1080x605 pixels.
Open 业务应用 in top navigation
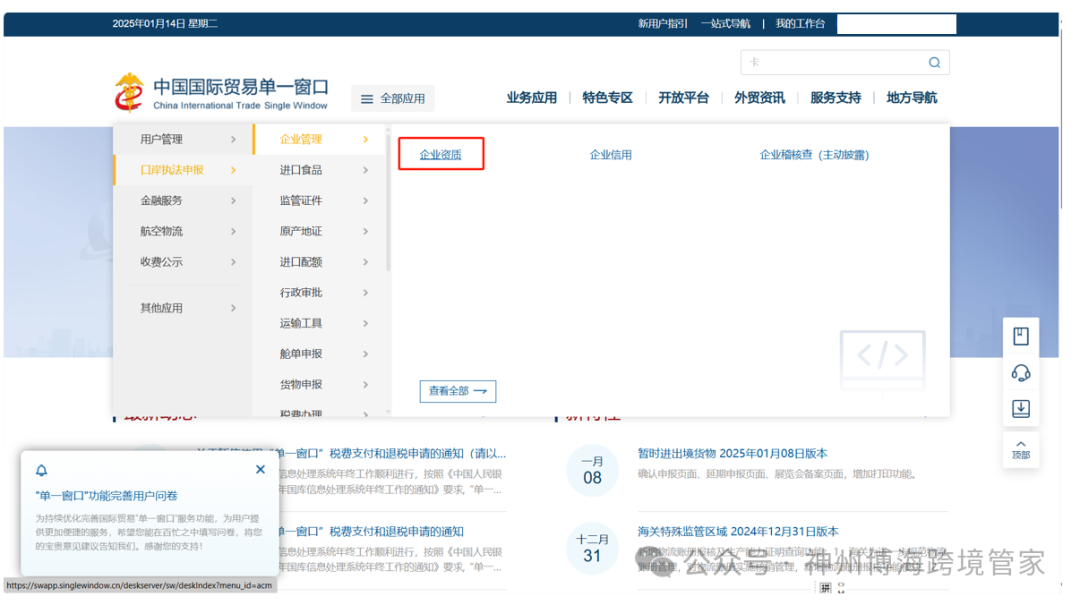(531, 98)
